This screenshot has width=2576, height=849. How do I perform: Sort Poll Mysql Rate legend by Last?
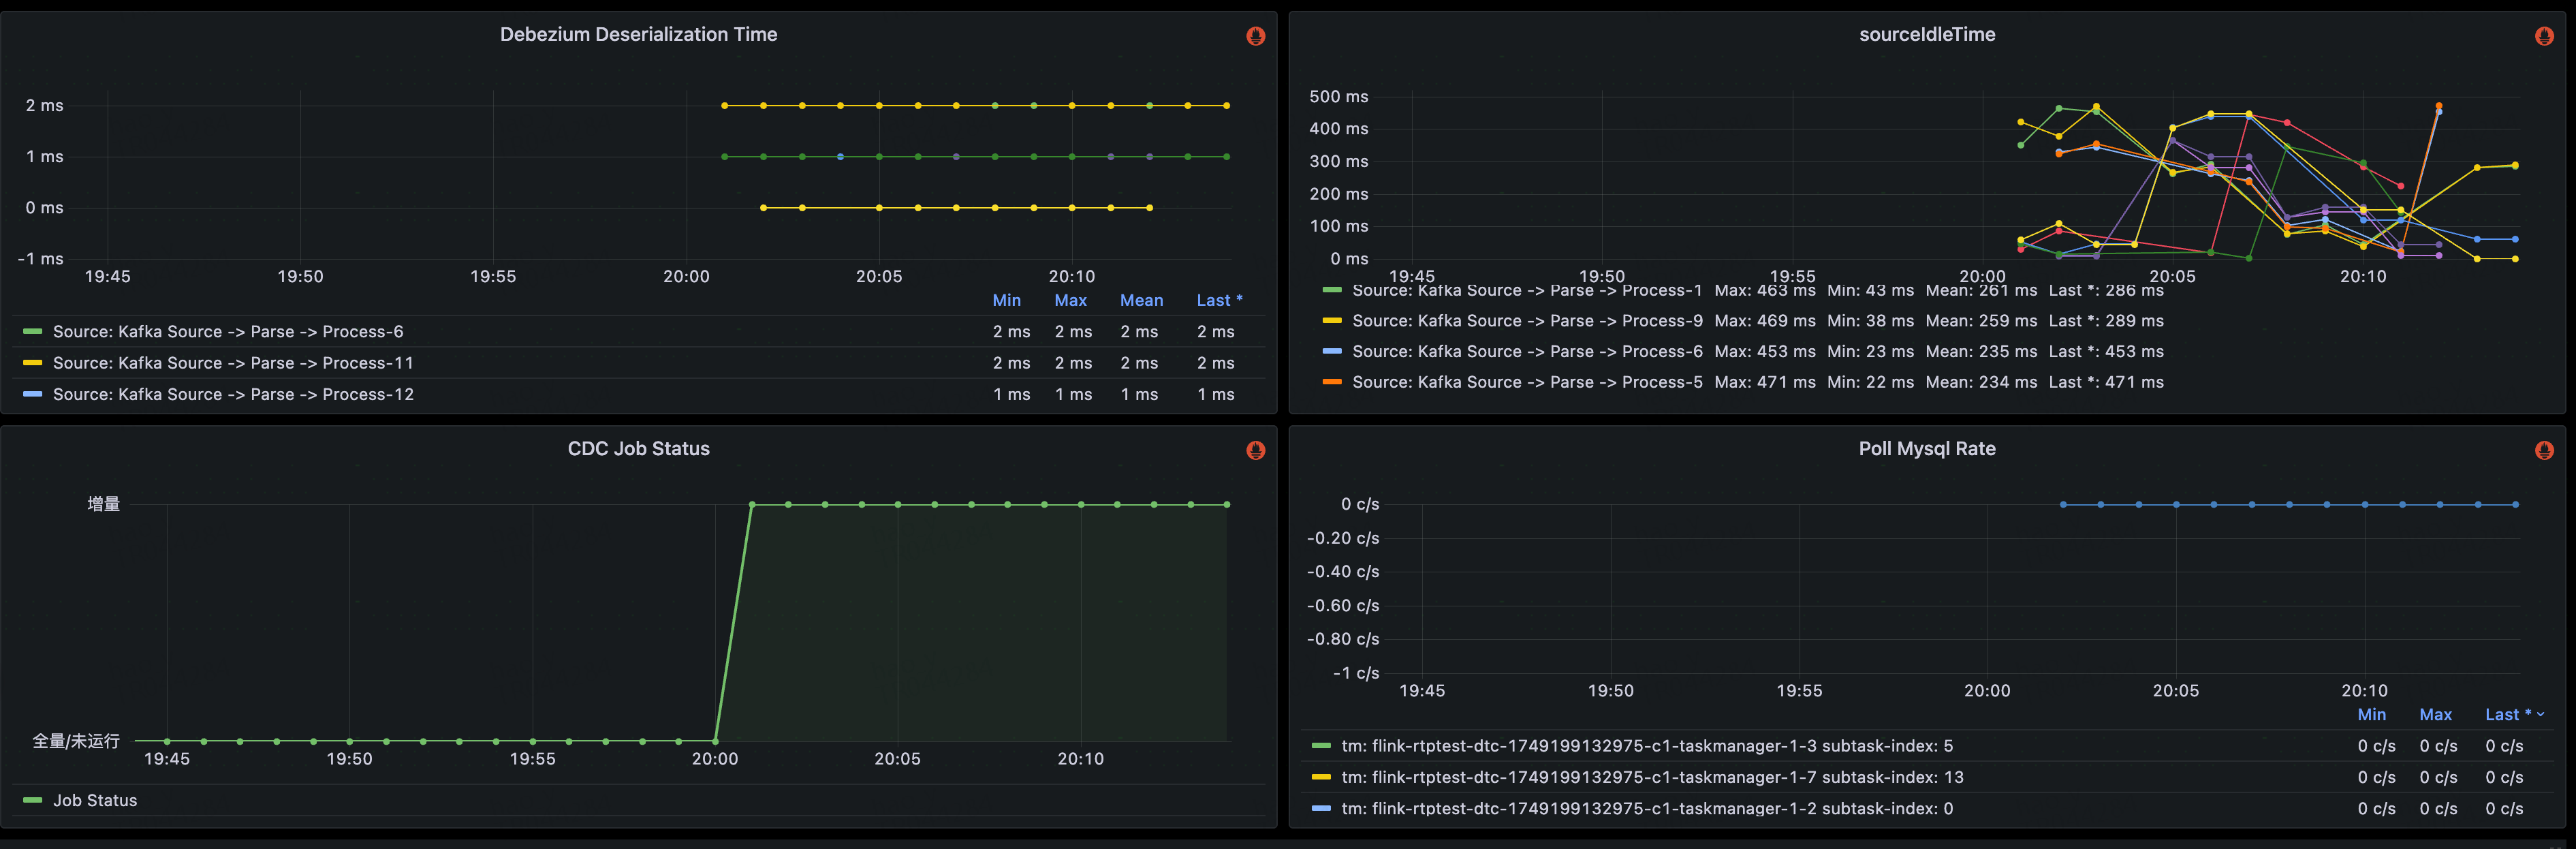pos(2508,714)
